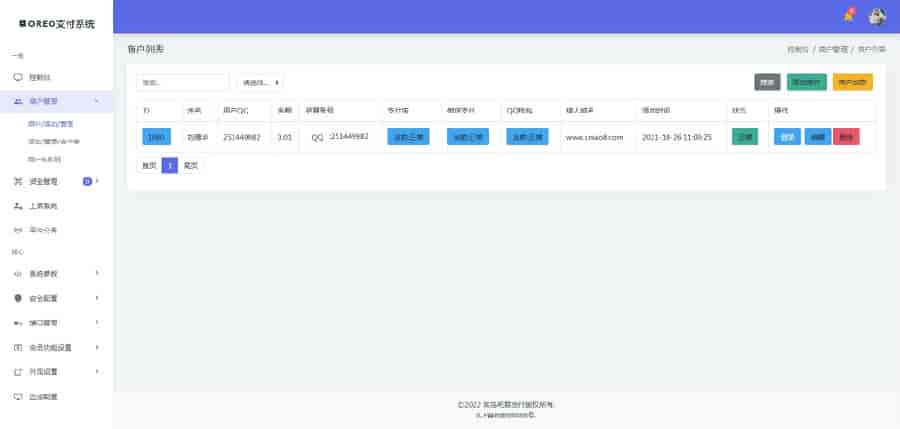900x429 pixels.
Task: Collapse the merchant management sidebar section
Action: click(x=96, y=101)
